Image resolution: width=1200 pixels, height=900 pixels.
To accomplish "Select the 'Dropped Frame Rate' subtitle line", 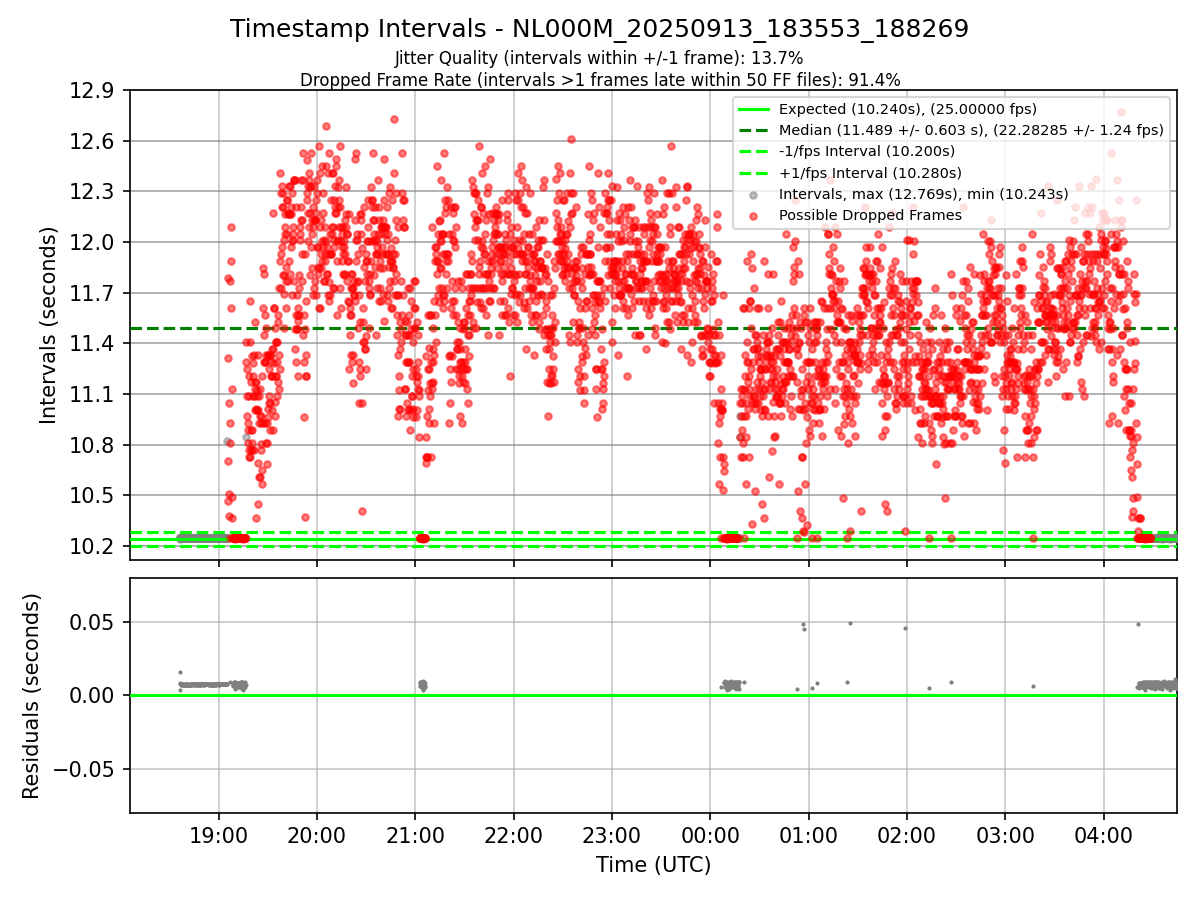I will (599, 79).
